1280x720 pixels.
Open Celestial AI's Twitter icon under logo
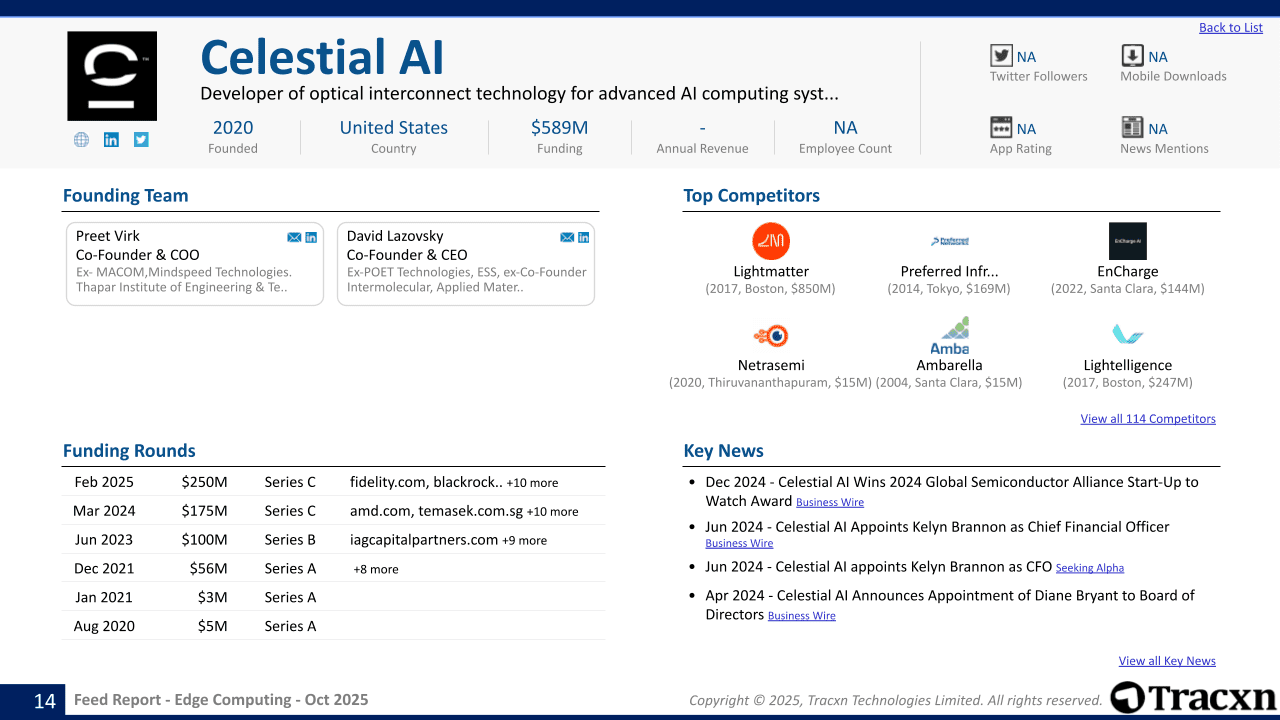point(141,140)
